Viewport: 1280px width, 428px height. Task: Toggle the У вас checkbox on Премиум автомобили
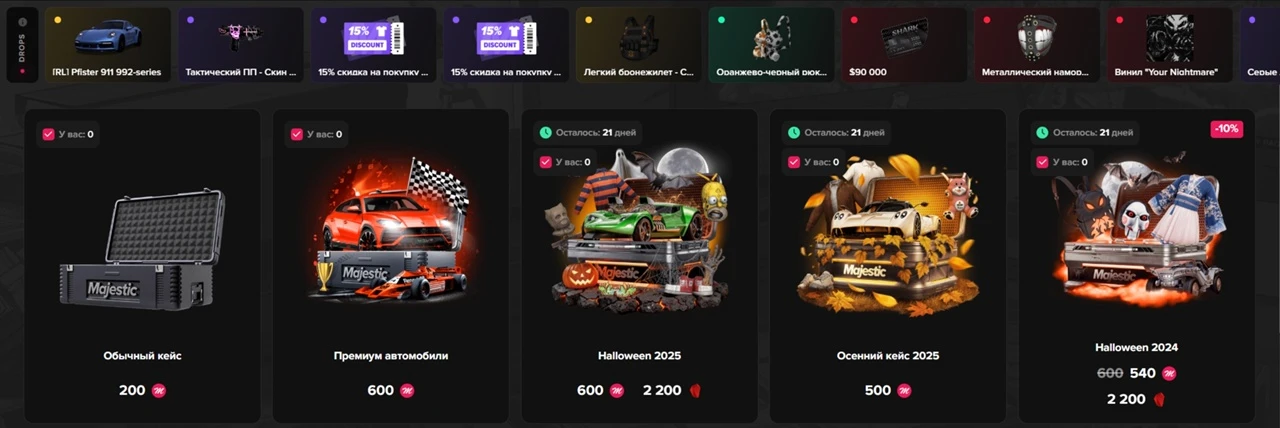(x=297, y=134)
